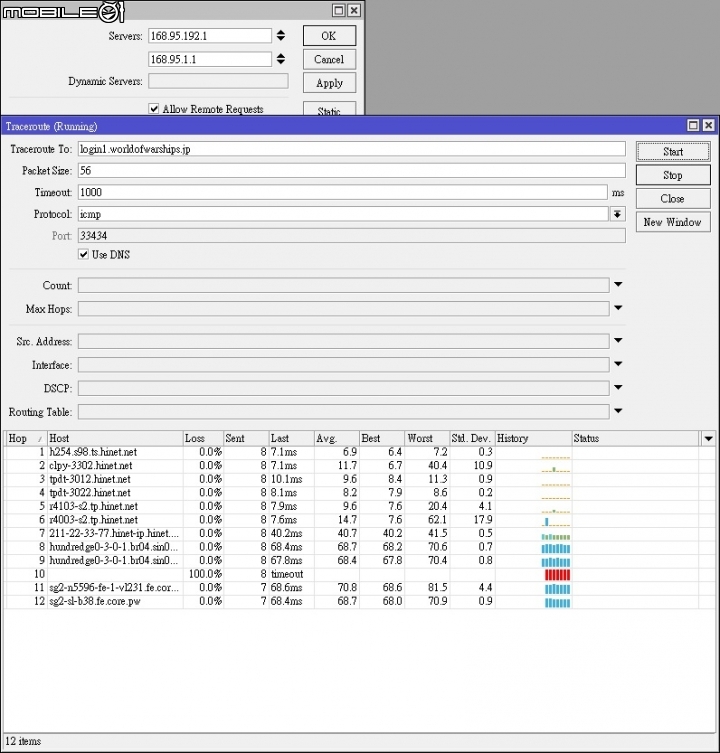This screenshot has height=753, width=720.
Task: Expand the Src. Address option
Action: 618,340
